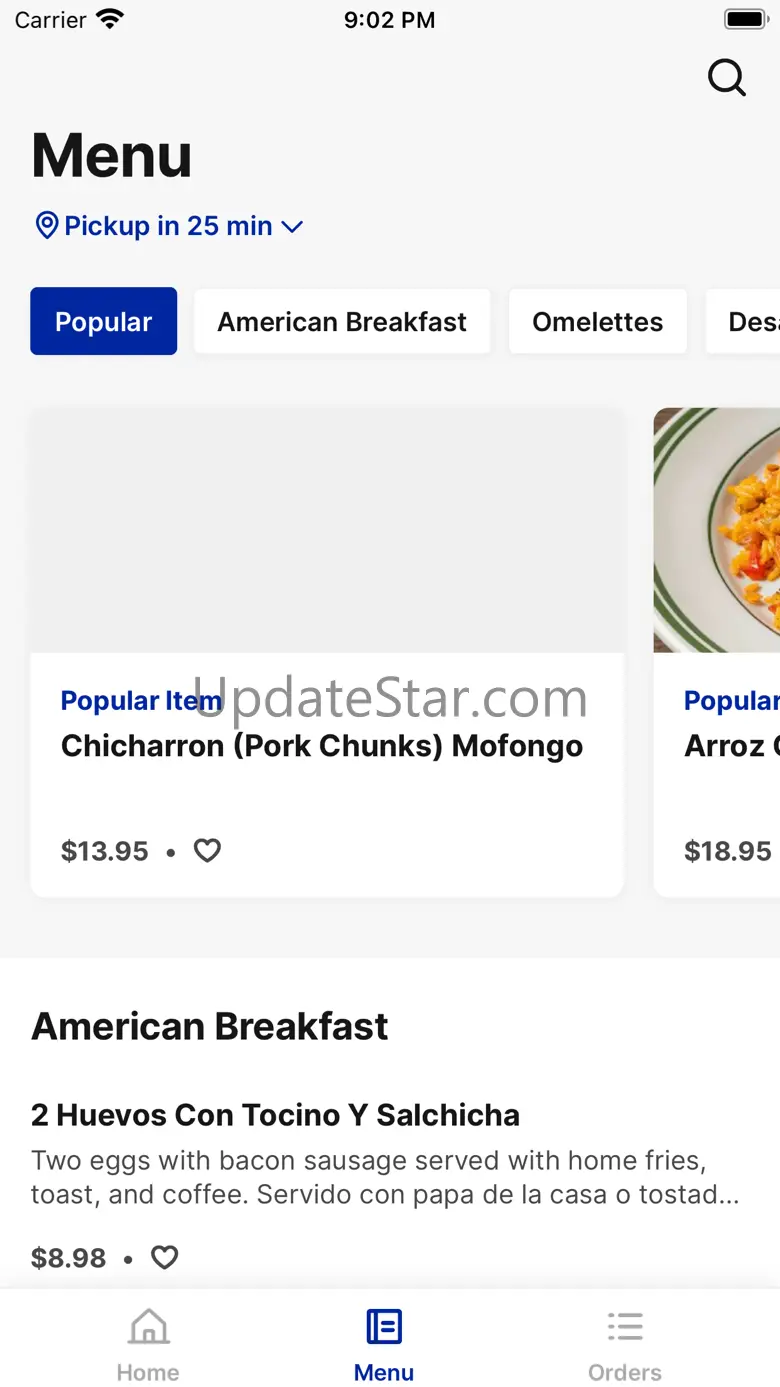Image resolution: width=780 pixels, height=1387 pixels.
Task: Open the Orders list icon
Action: click(625, 1328)
